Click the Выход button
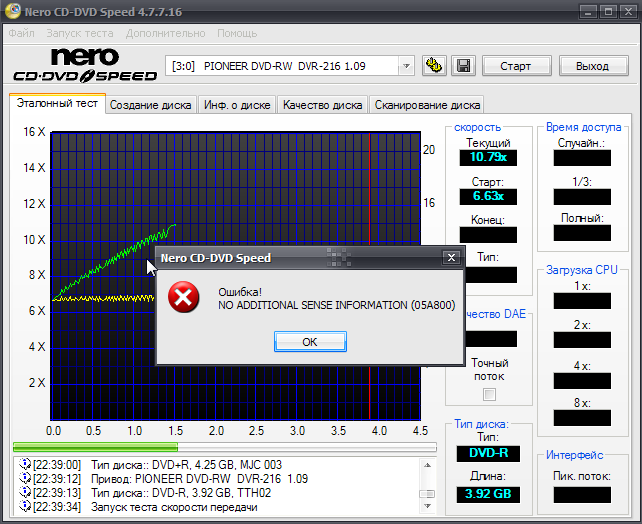 (x=592, y=66)
